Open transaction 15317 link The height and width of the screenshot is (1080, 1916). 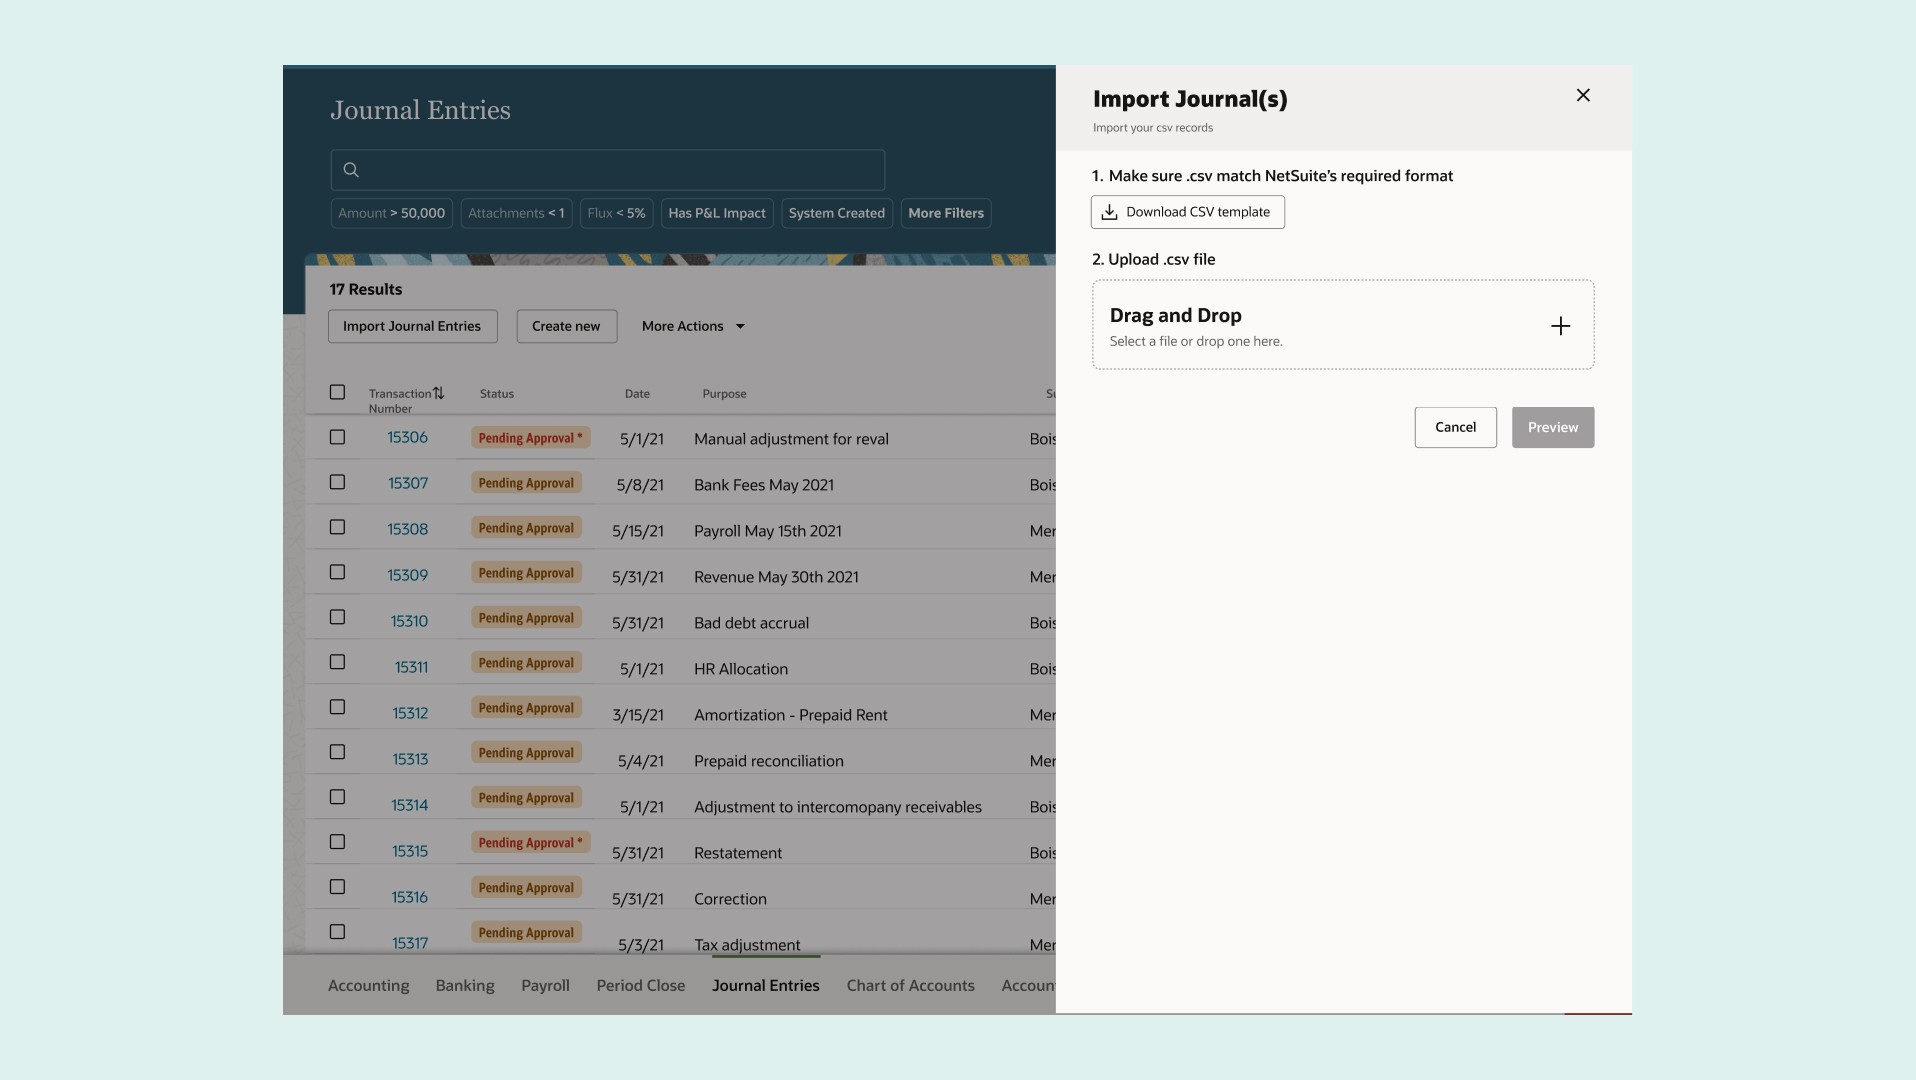pos(410,943)
